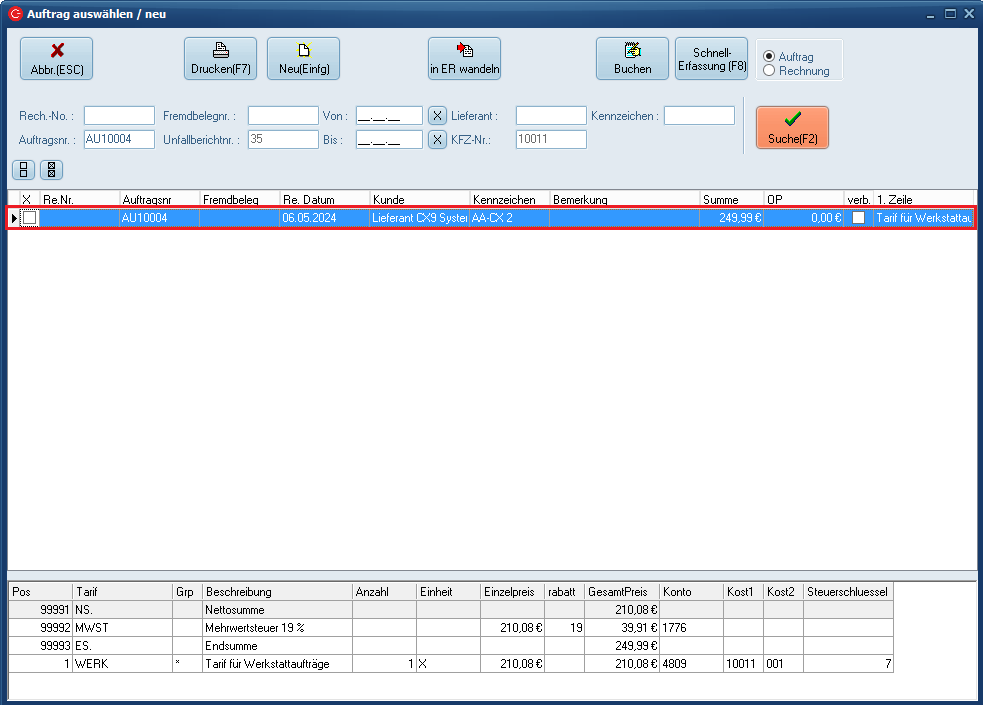Image resolution: width=983 pixels, height=705 pixels.
Task: Toggle the verb. checkbox in order row
Action: pos(858,218)
